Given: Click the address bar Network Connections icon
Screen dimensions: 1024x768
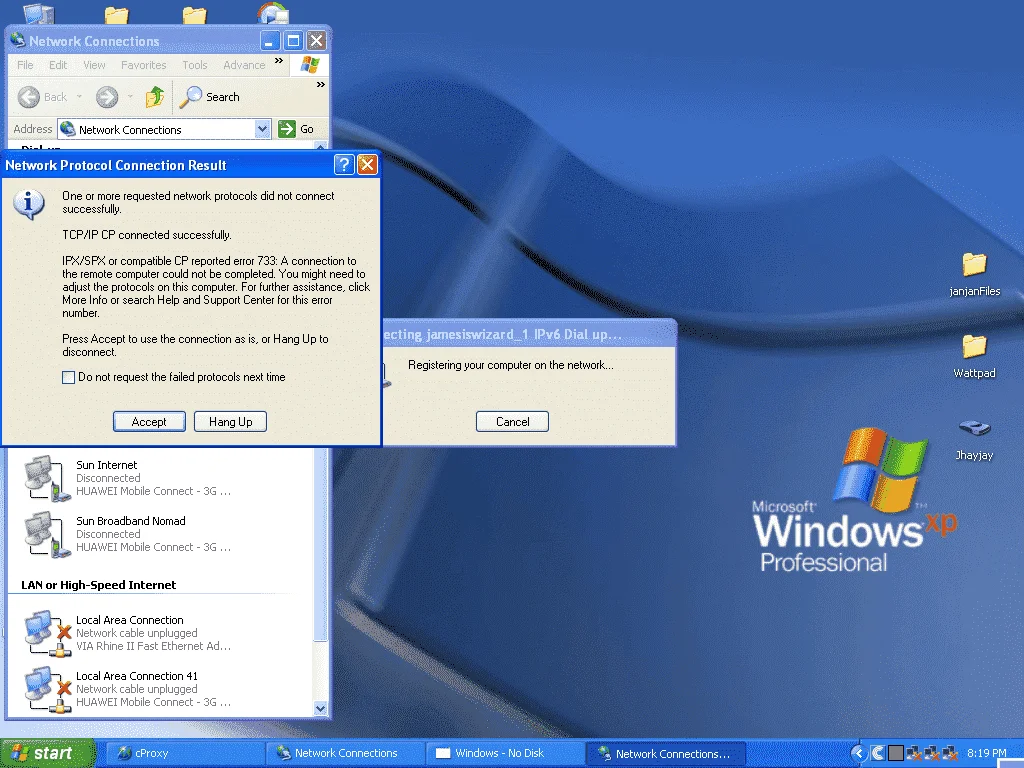Looking at the screenshot, I should pos(67,129).
